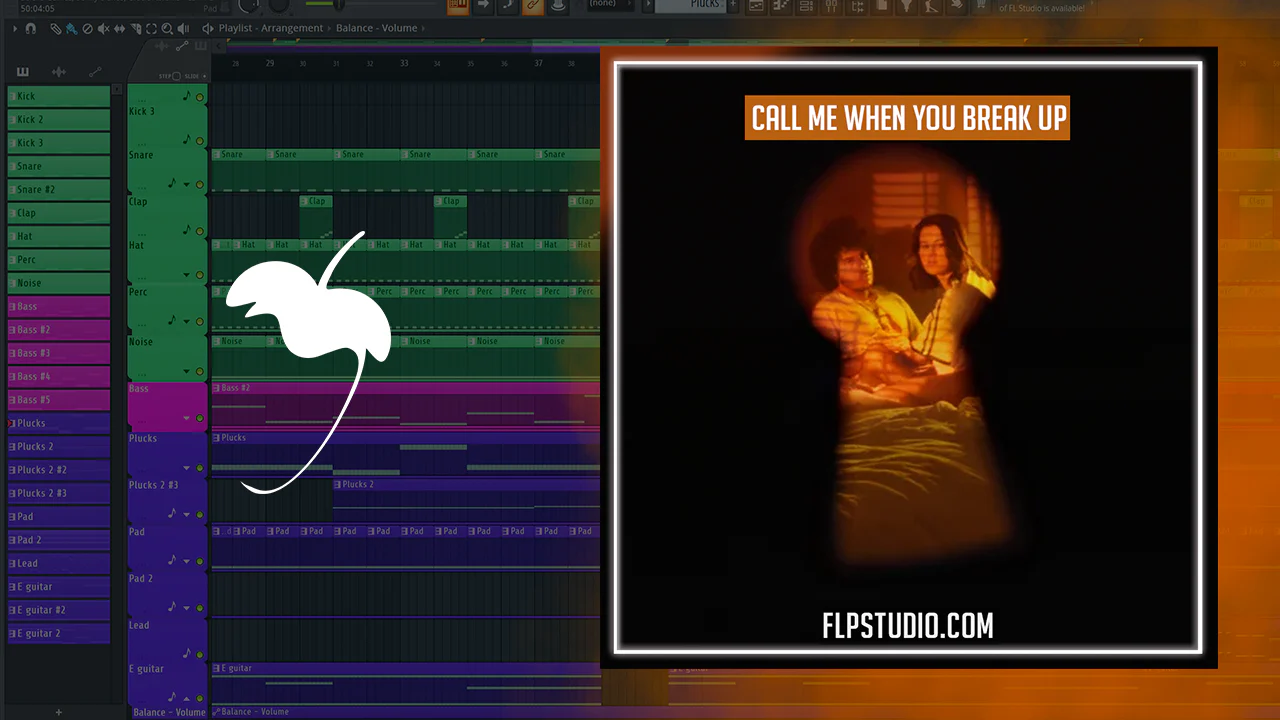Click the note icon on Kick 3 track
The image size is (1280, 720).
tap(187, 140)
